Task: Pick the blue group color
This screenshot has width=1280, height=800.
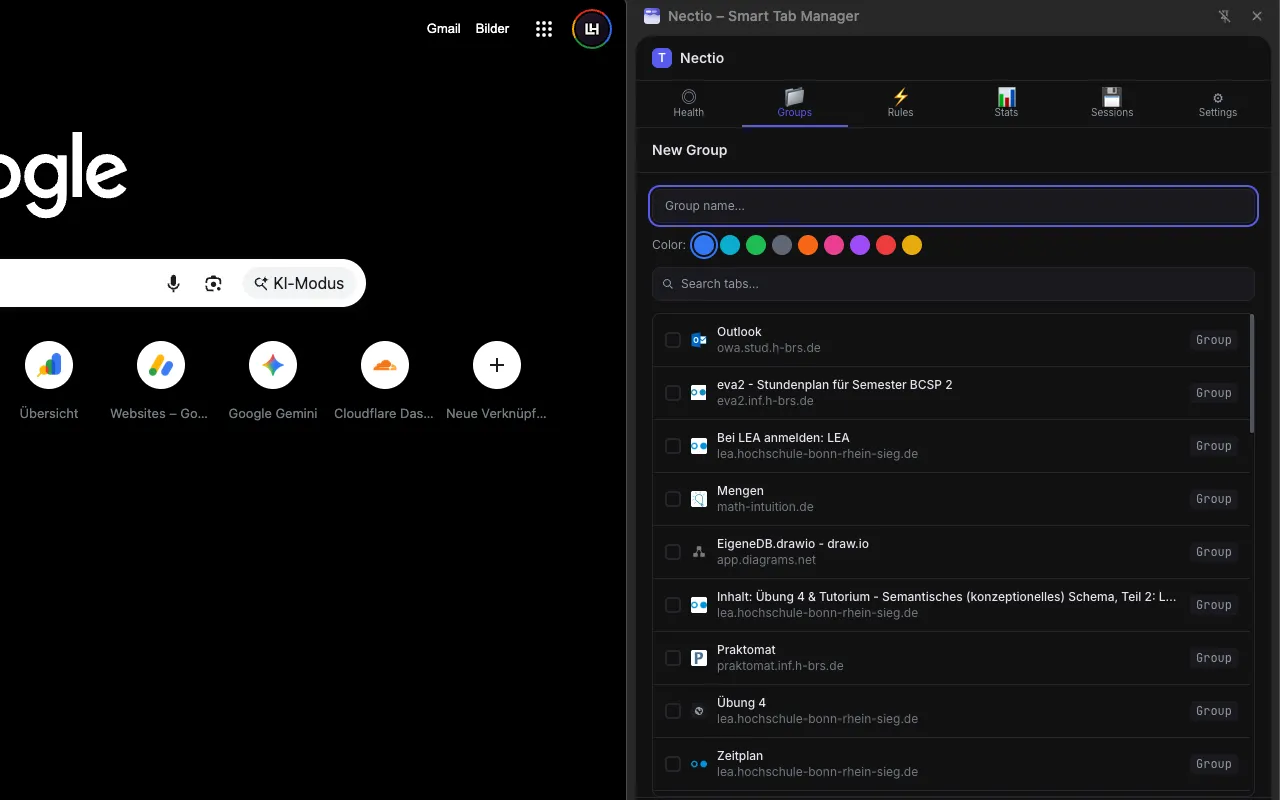Action: 704,245
